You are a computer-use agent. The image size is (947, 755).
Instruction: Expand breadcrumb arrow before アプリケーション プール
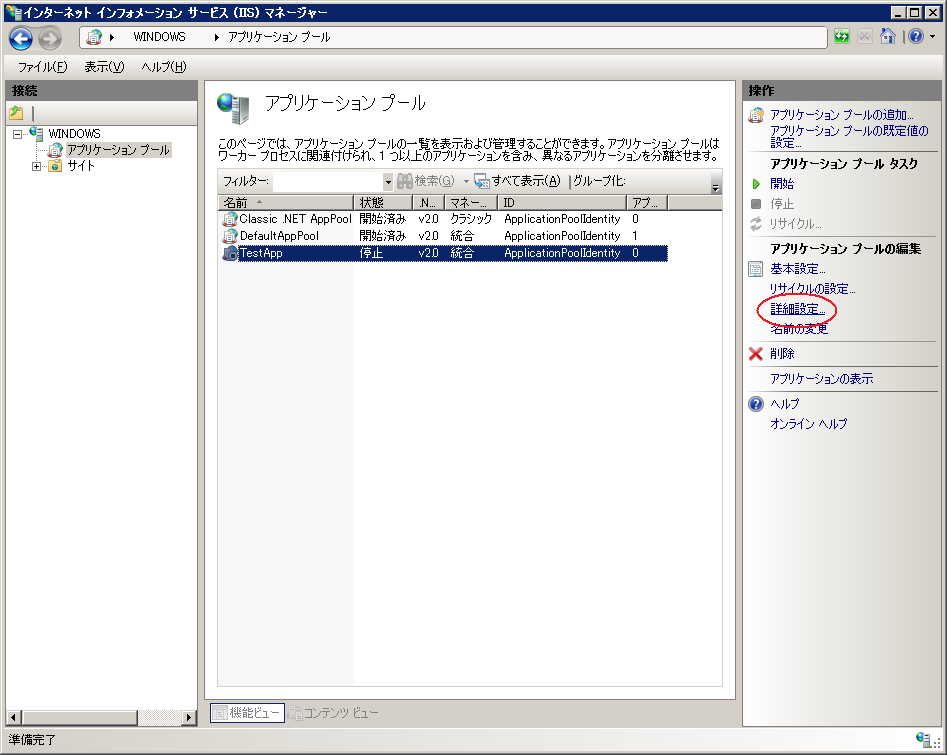[217, 37]
